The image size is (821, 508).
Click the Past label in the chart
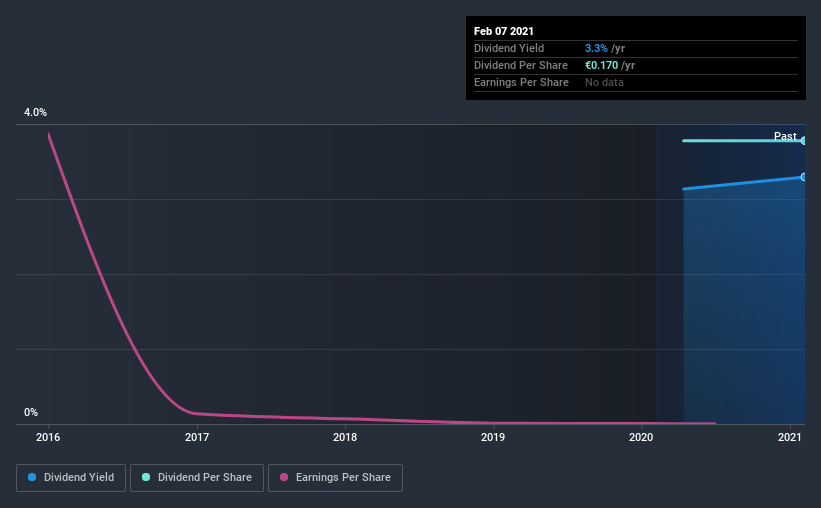tap(785, 136)
